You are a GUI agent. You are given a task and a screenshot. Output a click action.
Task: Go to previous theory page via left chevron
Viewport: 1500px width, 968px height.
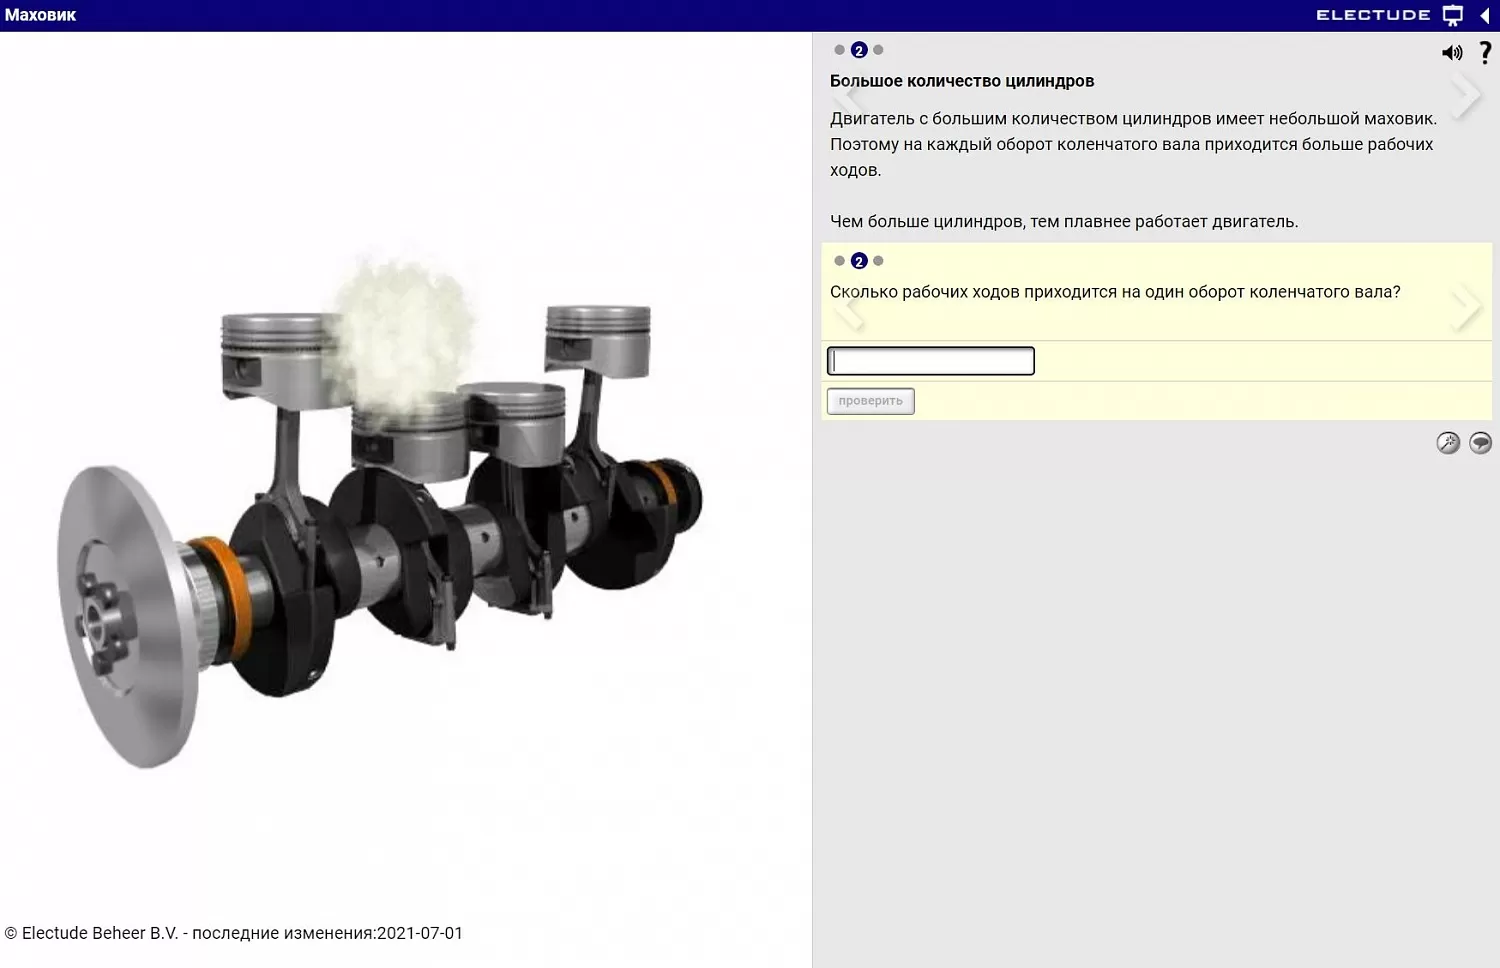[x=849, y=97]
